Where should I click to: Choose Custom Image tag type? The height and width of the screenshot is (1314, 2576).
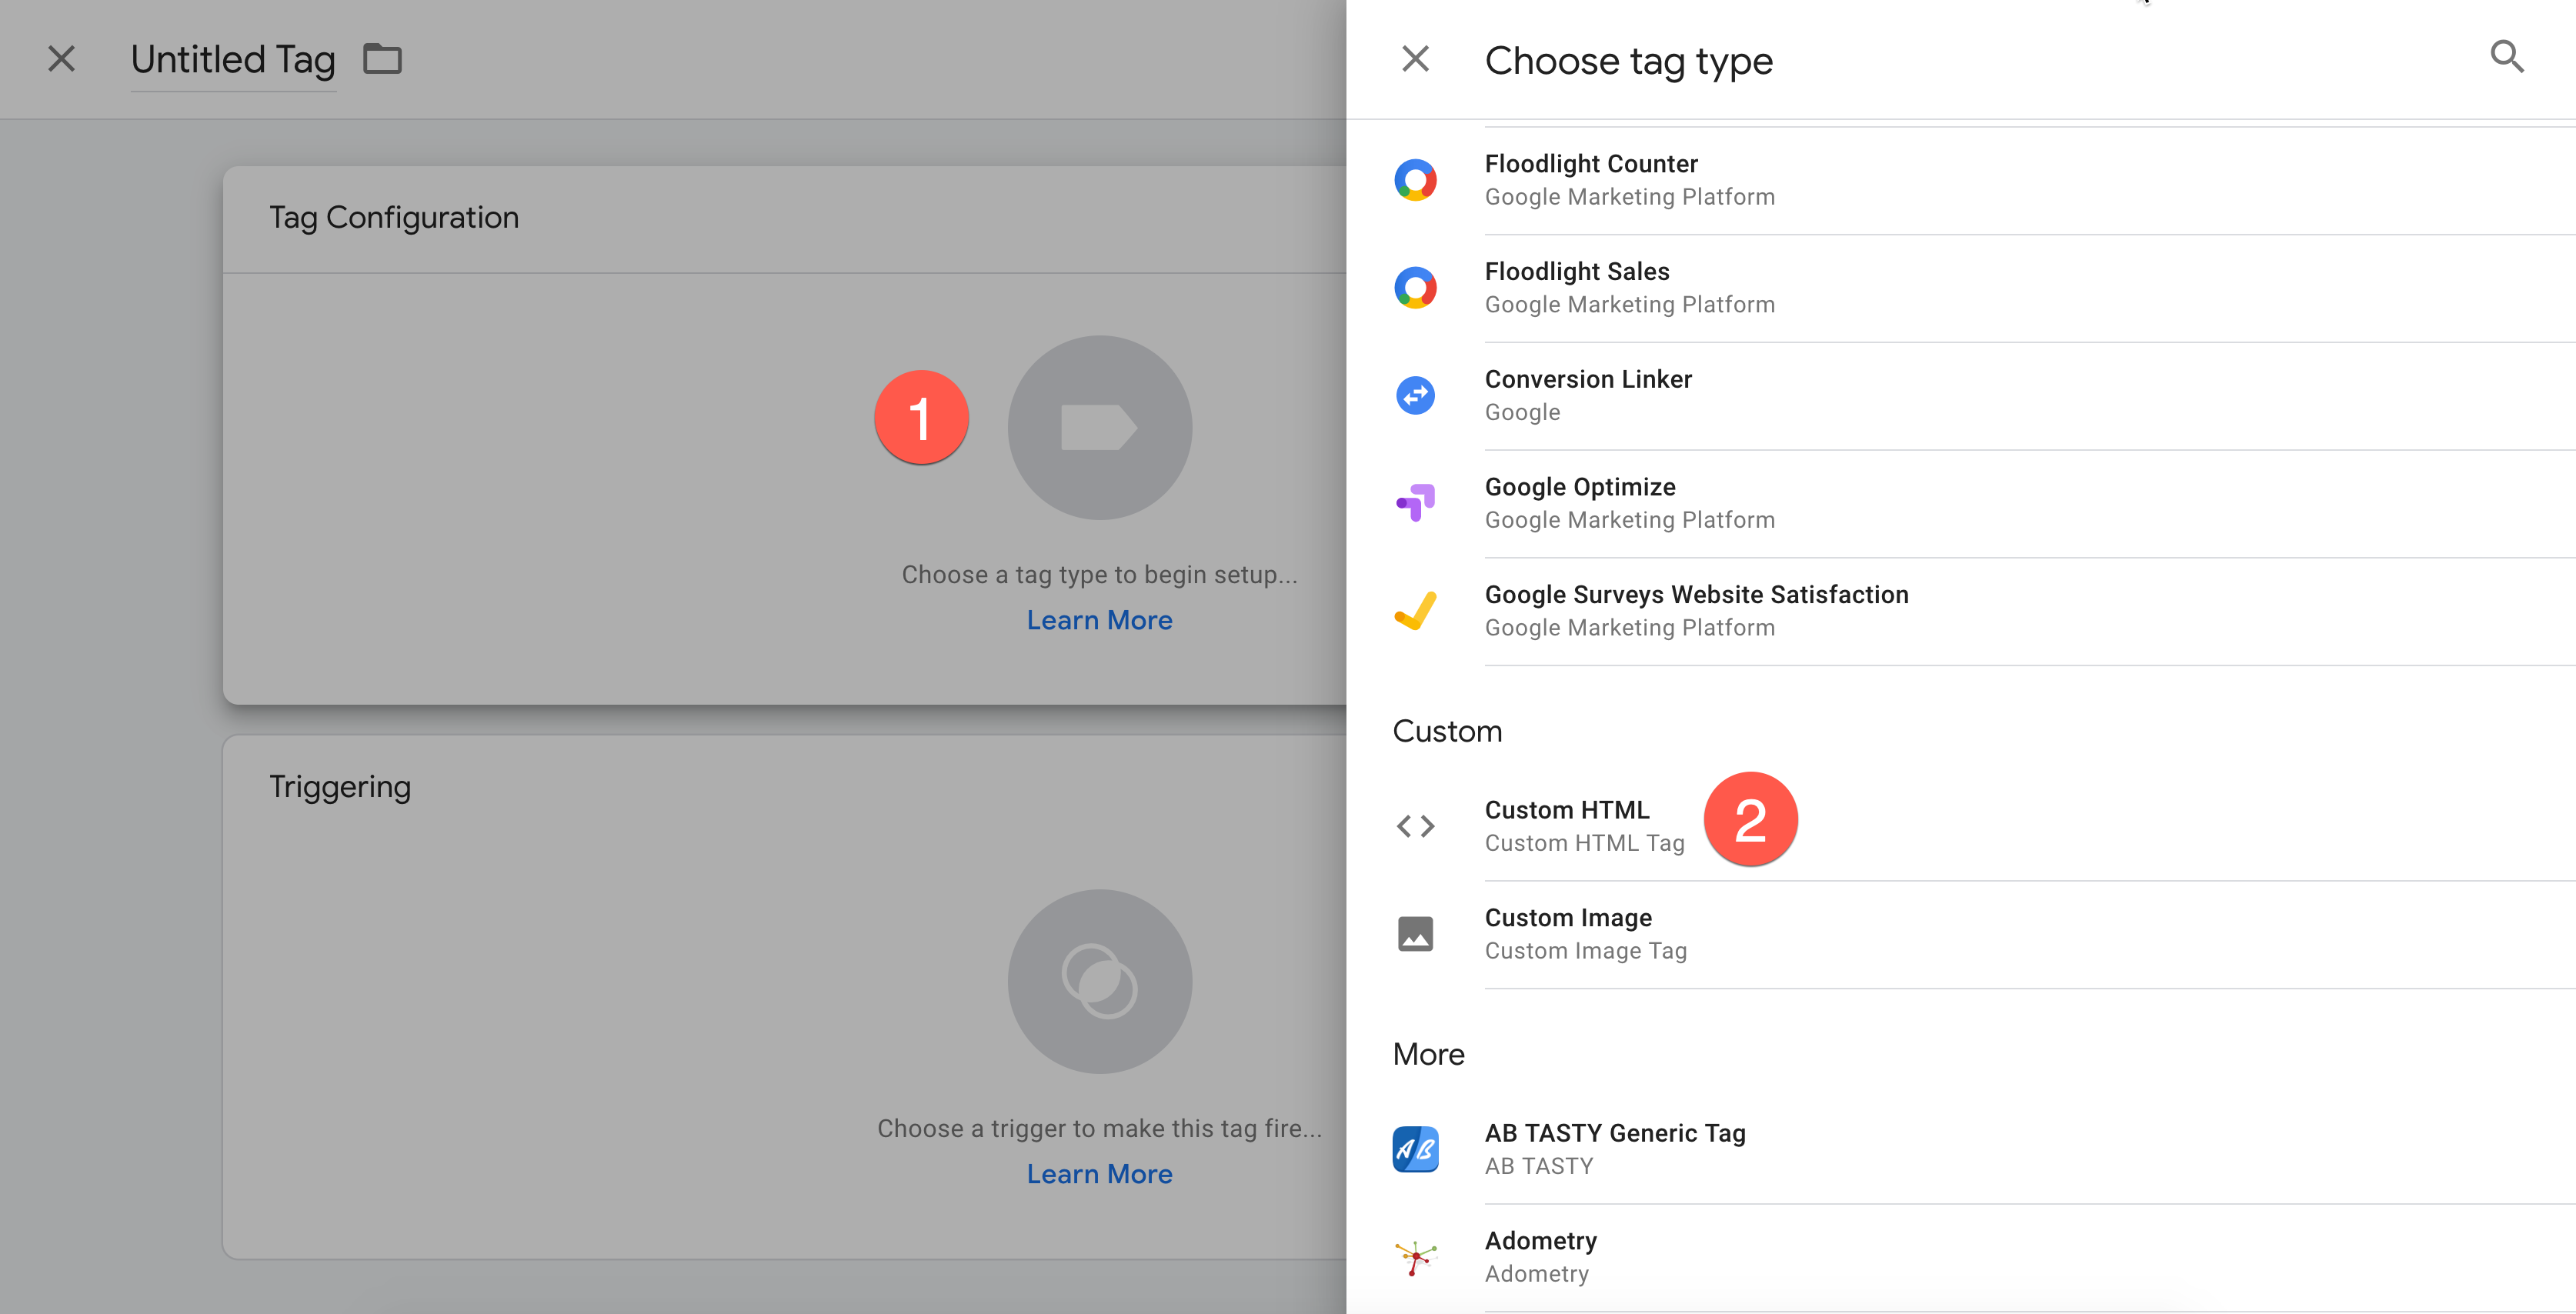tap(1961, 935)
